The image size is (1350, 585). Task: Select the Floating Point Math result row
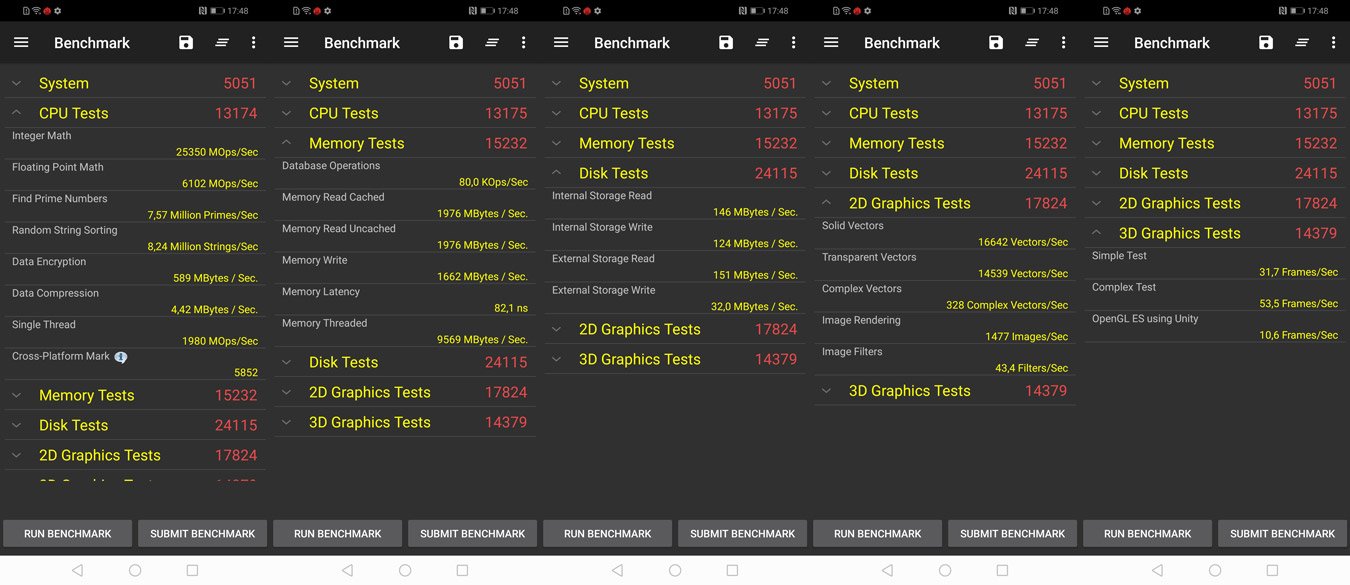coord(135,176)
